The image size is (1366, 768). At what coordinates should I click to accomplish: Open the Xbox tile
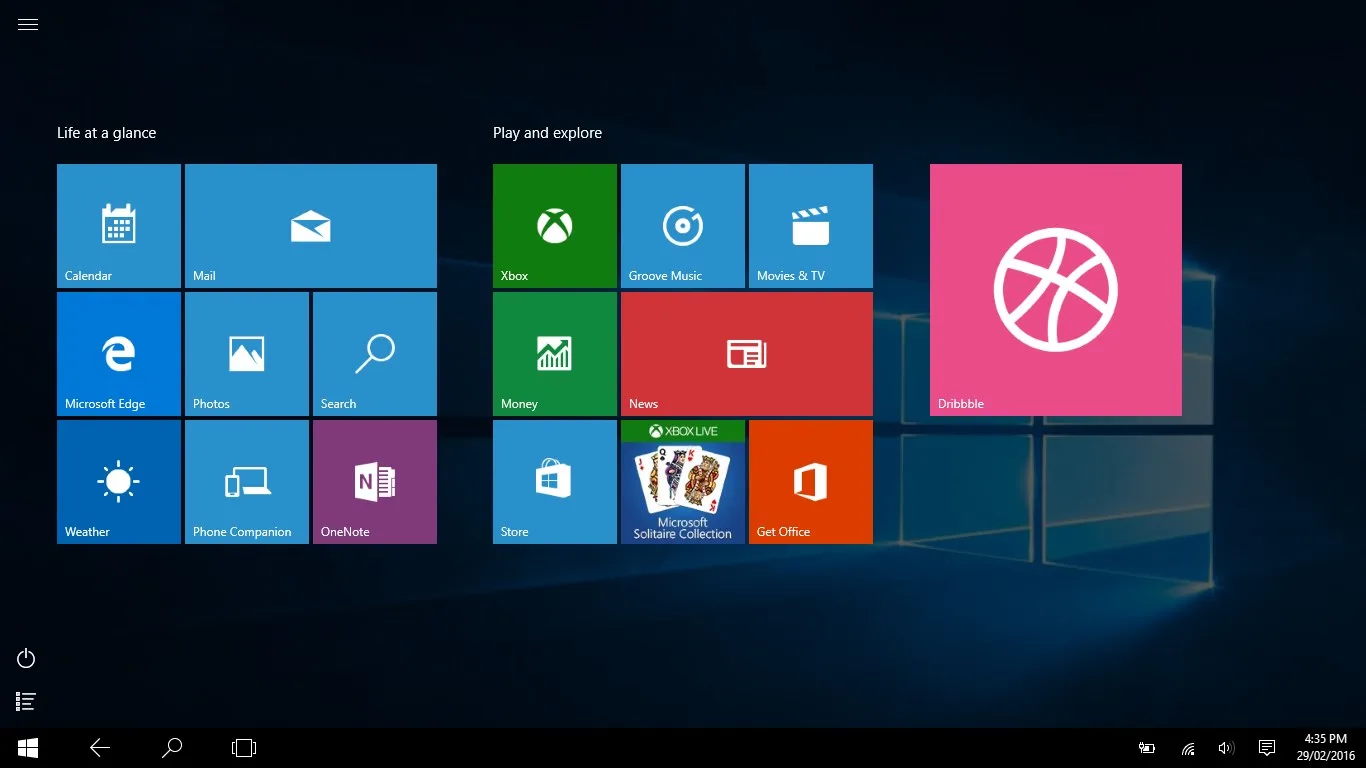coord(555,226)
